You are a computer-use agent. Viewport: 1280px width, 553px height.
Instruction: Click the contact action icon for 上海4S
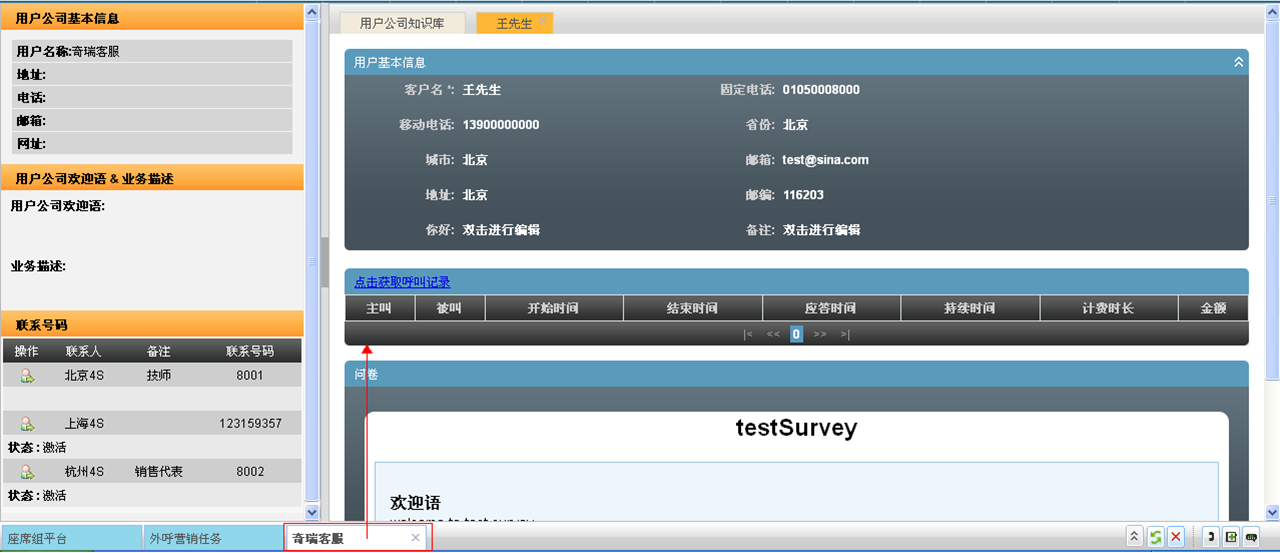[27, 424]
